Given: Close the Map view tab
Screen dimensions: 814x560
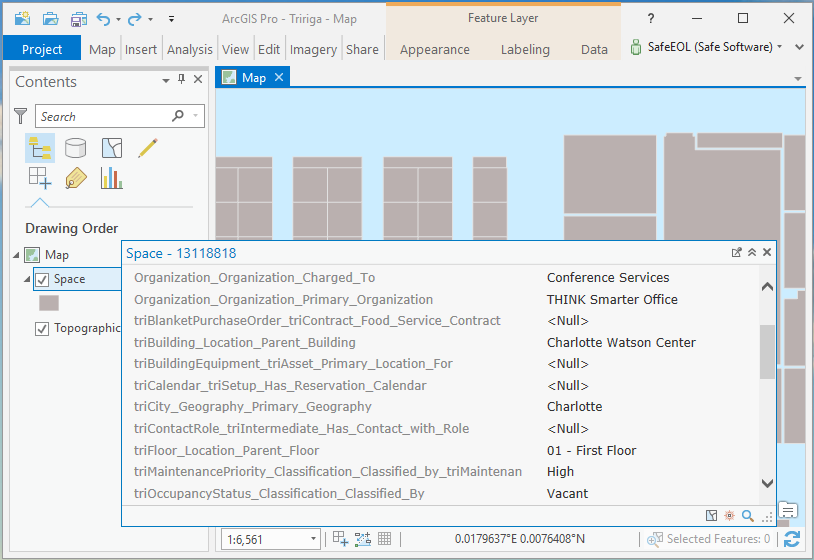Looking at the screenshot, I should click(x=279, y=77).
